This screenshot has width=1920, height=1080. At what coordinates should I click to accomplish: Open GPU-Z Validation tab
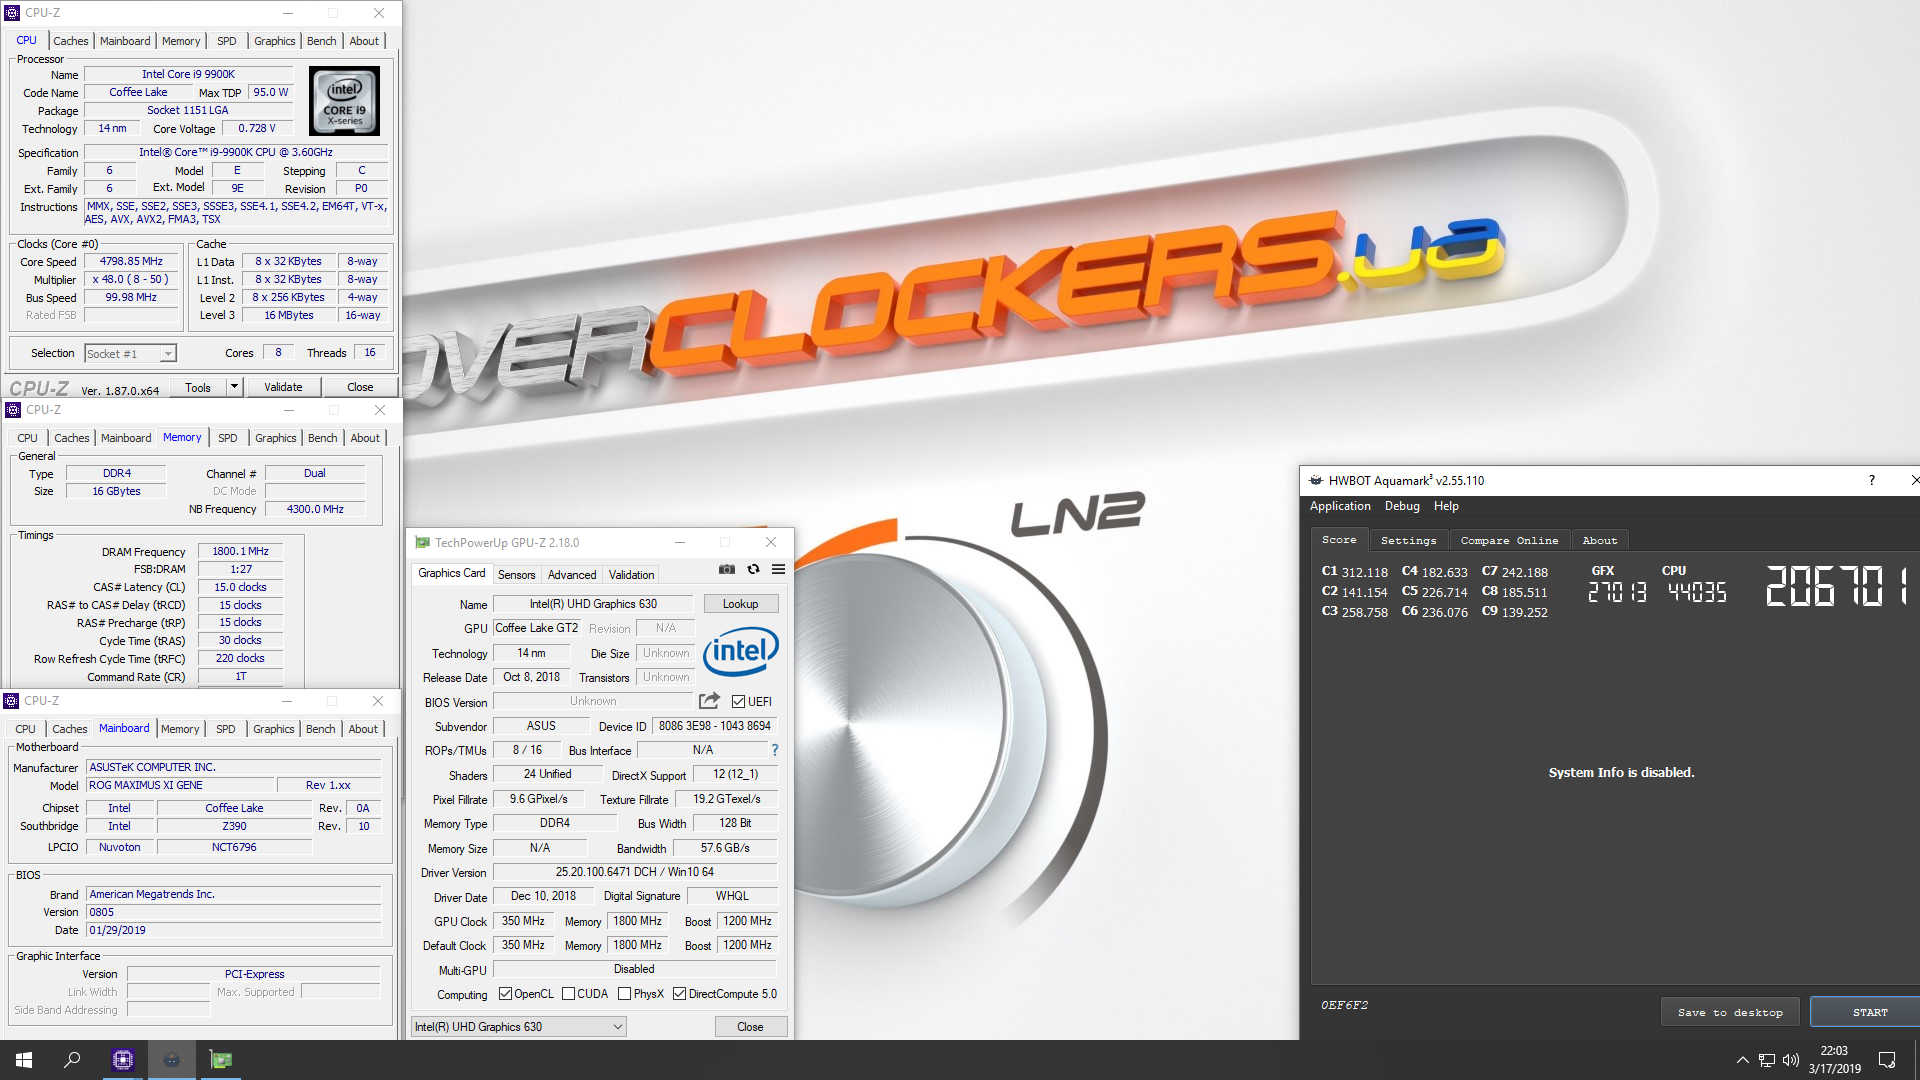tap(632, 575)
